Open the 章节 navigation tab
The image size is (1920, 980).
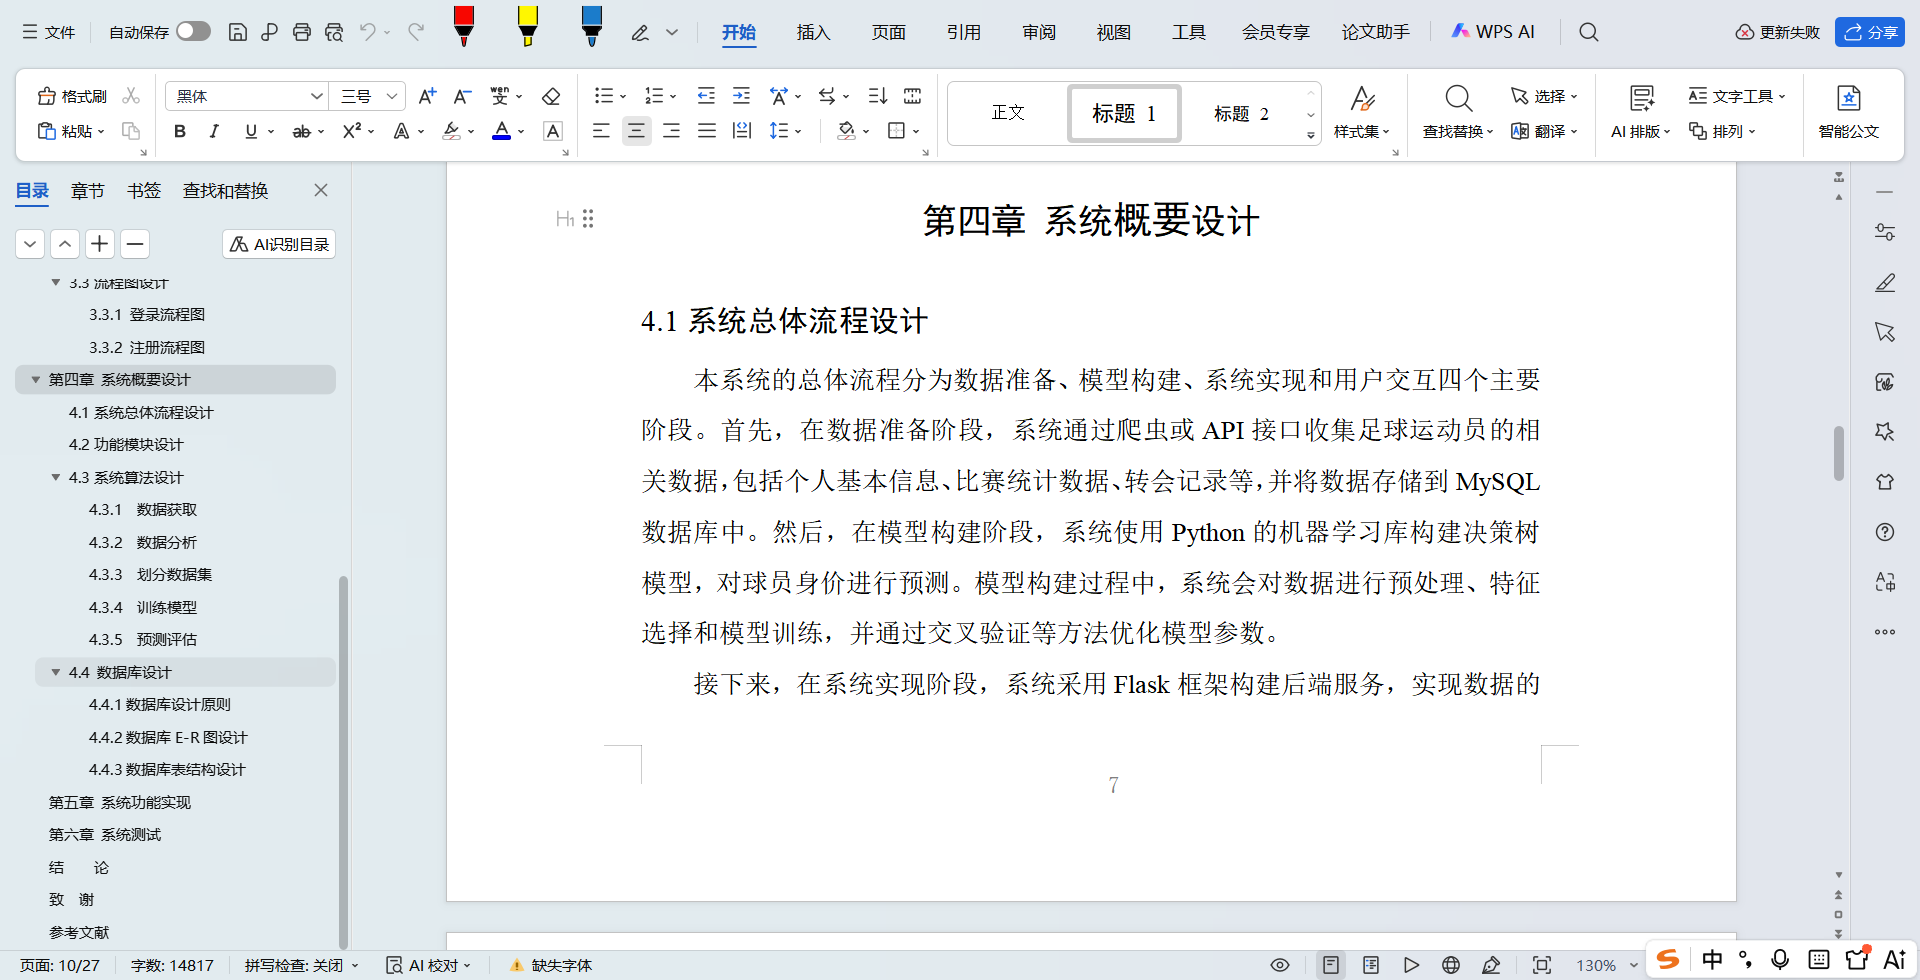tap(88, 191)
